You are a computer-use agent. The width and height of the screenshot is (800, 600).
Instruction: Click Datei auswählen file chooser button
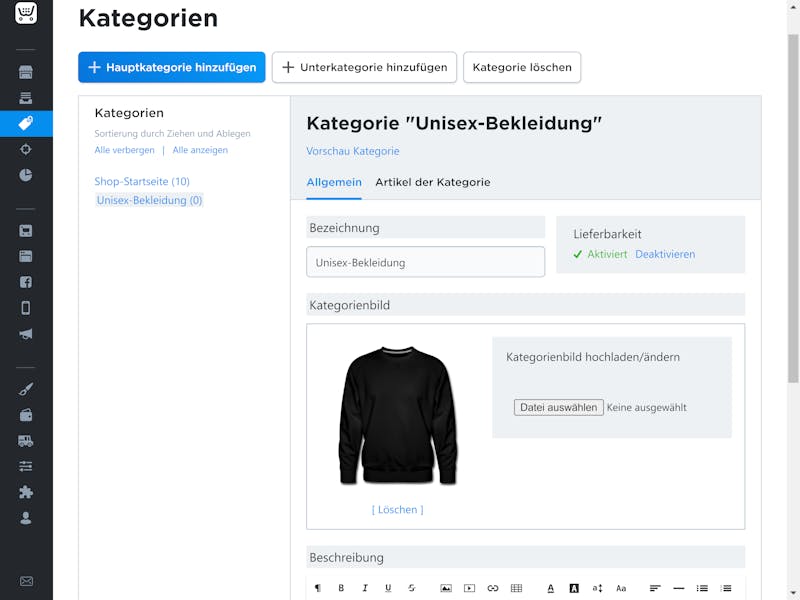pyautogui.click(x=559, y=408)
